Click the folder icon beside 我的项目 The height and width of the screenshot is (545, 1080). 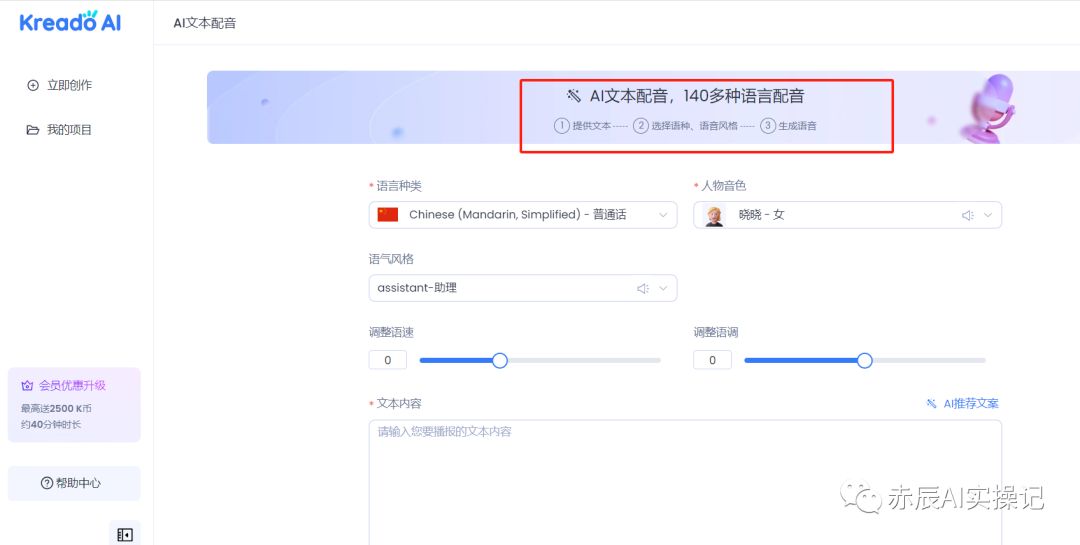coord(32,130)
